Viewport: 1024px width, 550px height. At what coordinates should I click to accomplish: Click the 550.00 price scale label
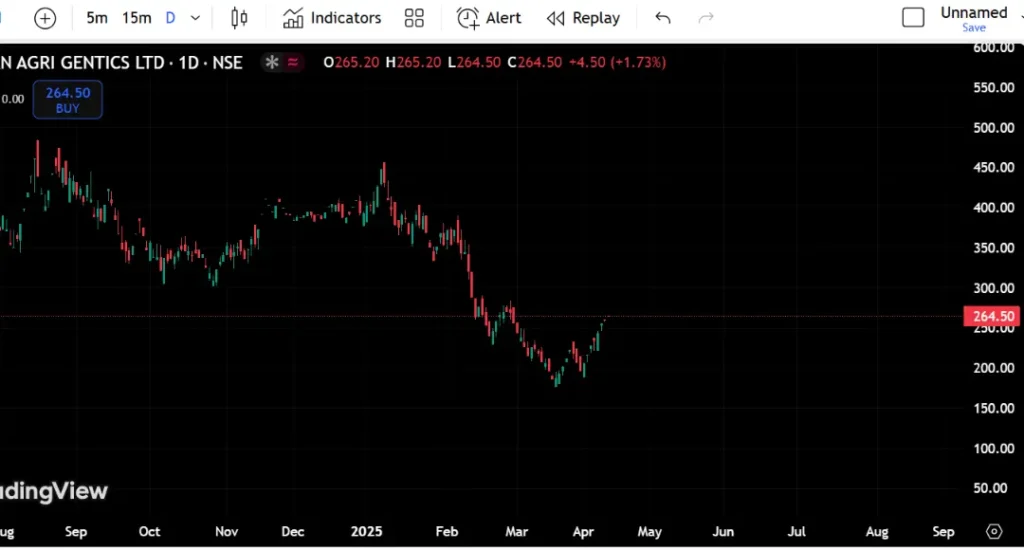[993, 88]
